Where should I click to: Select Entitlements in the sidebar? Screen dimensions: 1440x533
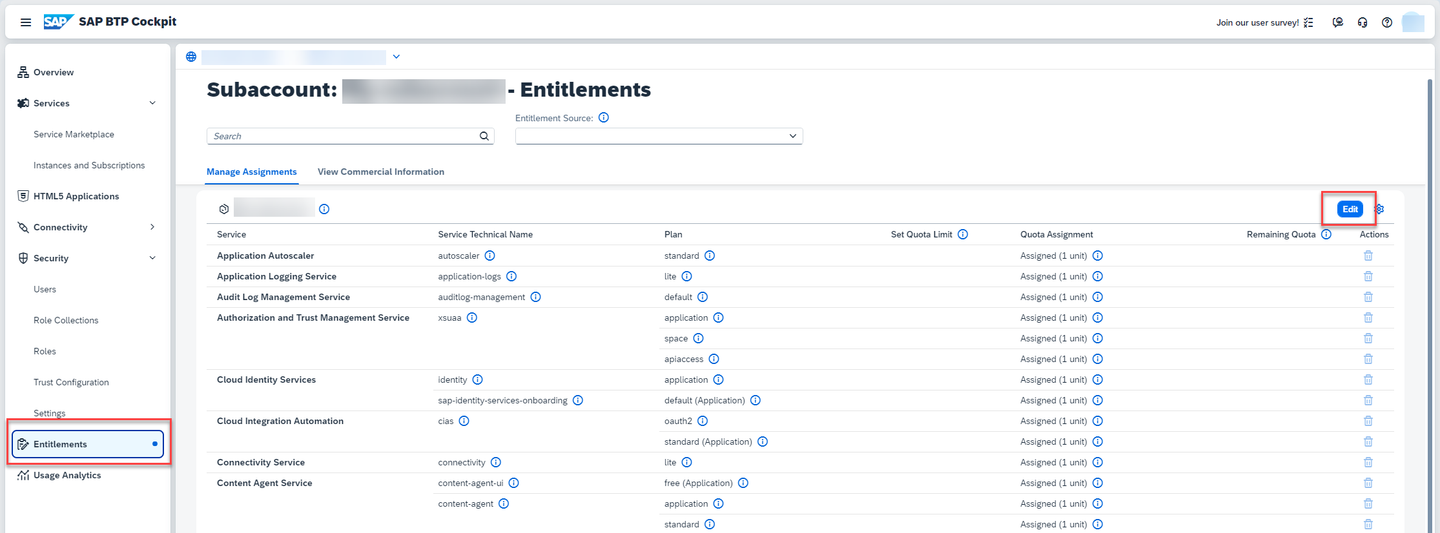(88, 444)
